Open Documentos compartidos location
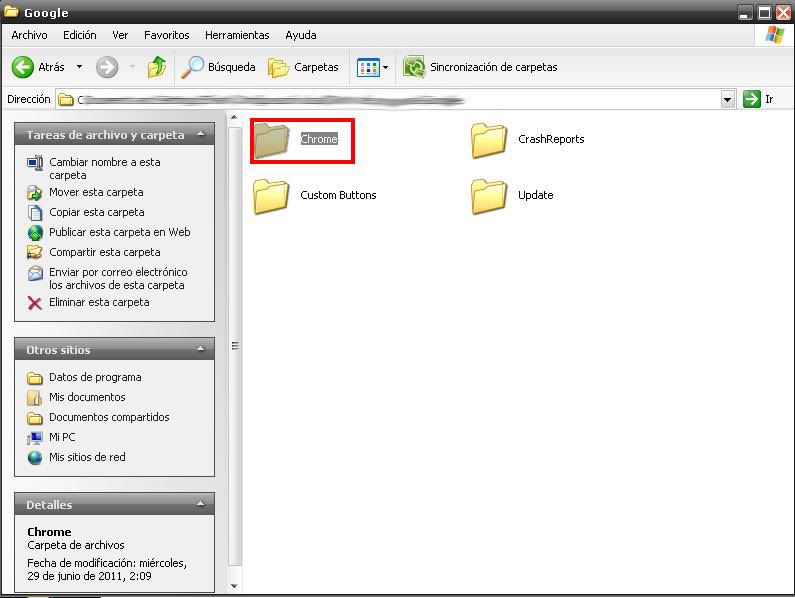The width and height of the screenshot is (795, 598). pyautogui.click(x=109, y=417)
